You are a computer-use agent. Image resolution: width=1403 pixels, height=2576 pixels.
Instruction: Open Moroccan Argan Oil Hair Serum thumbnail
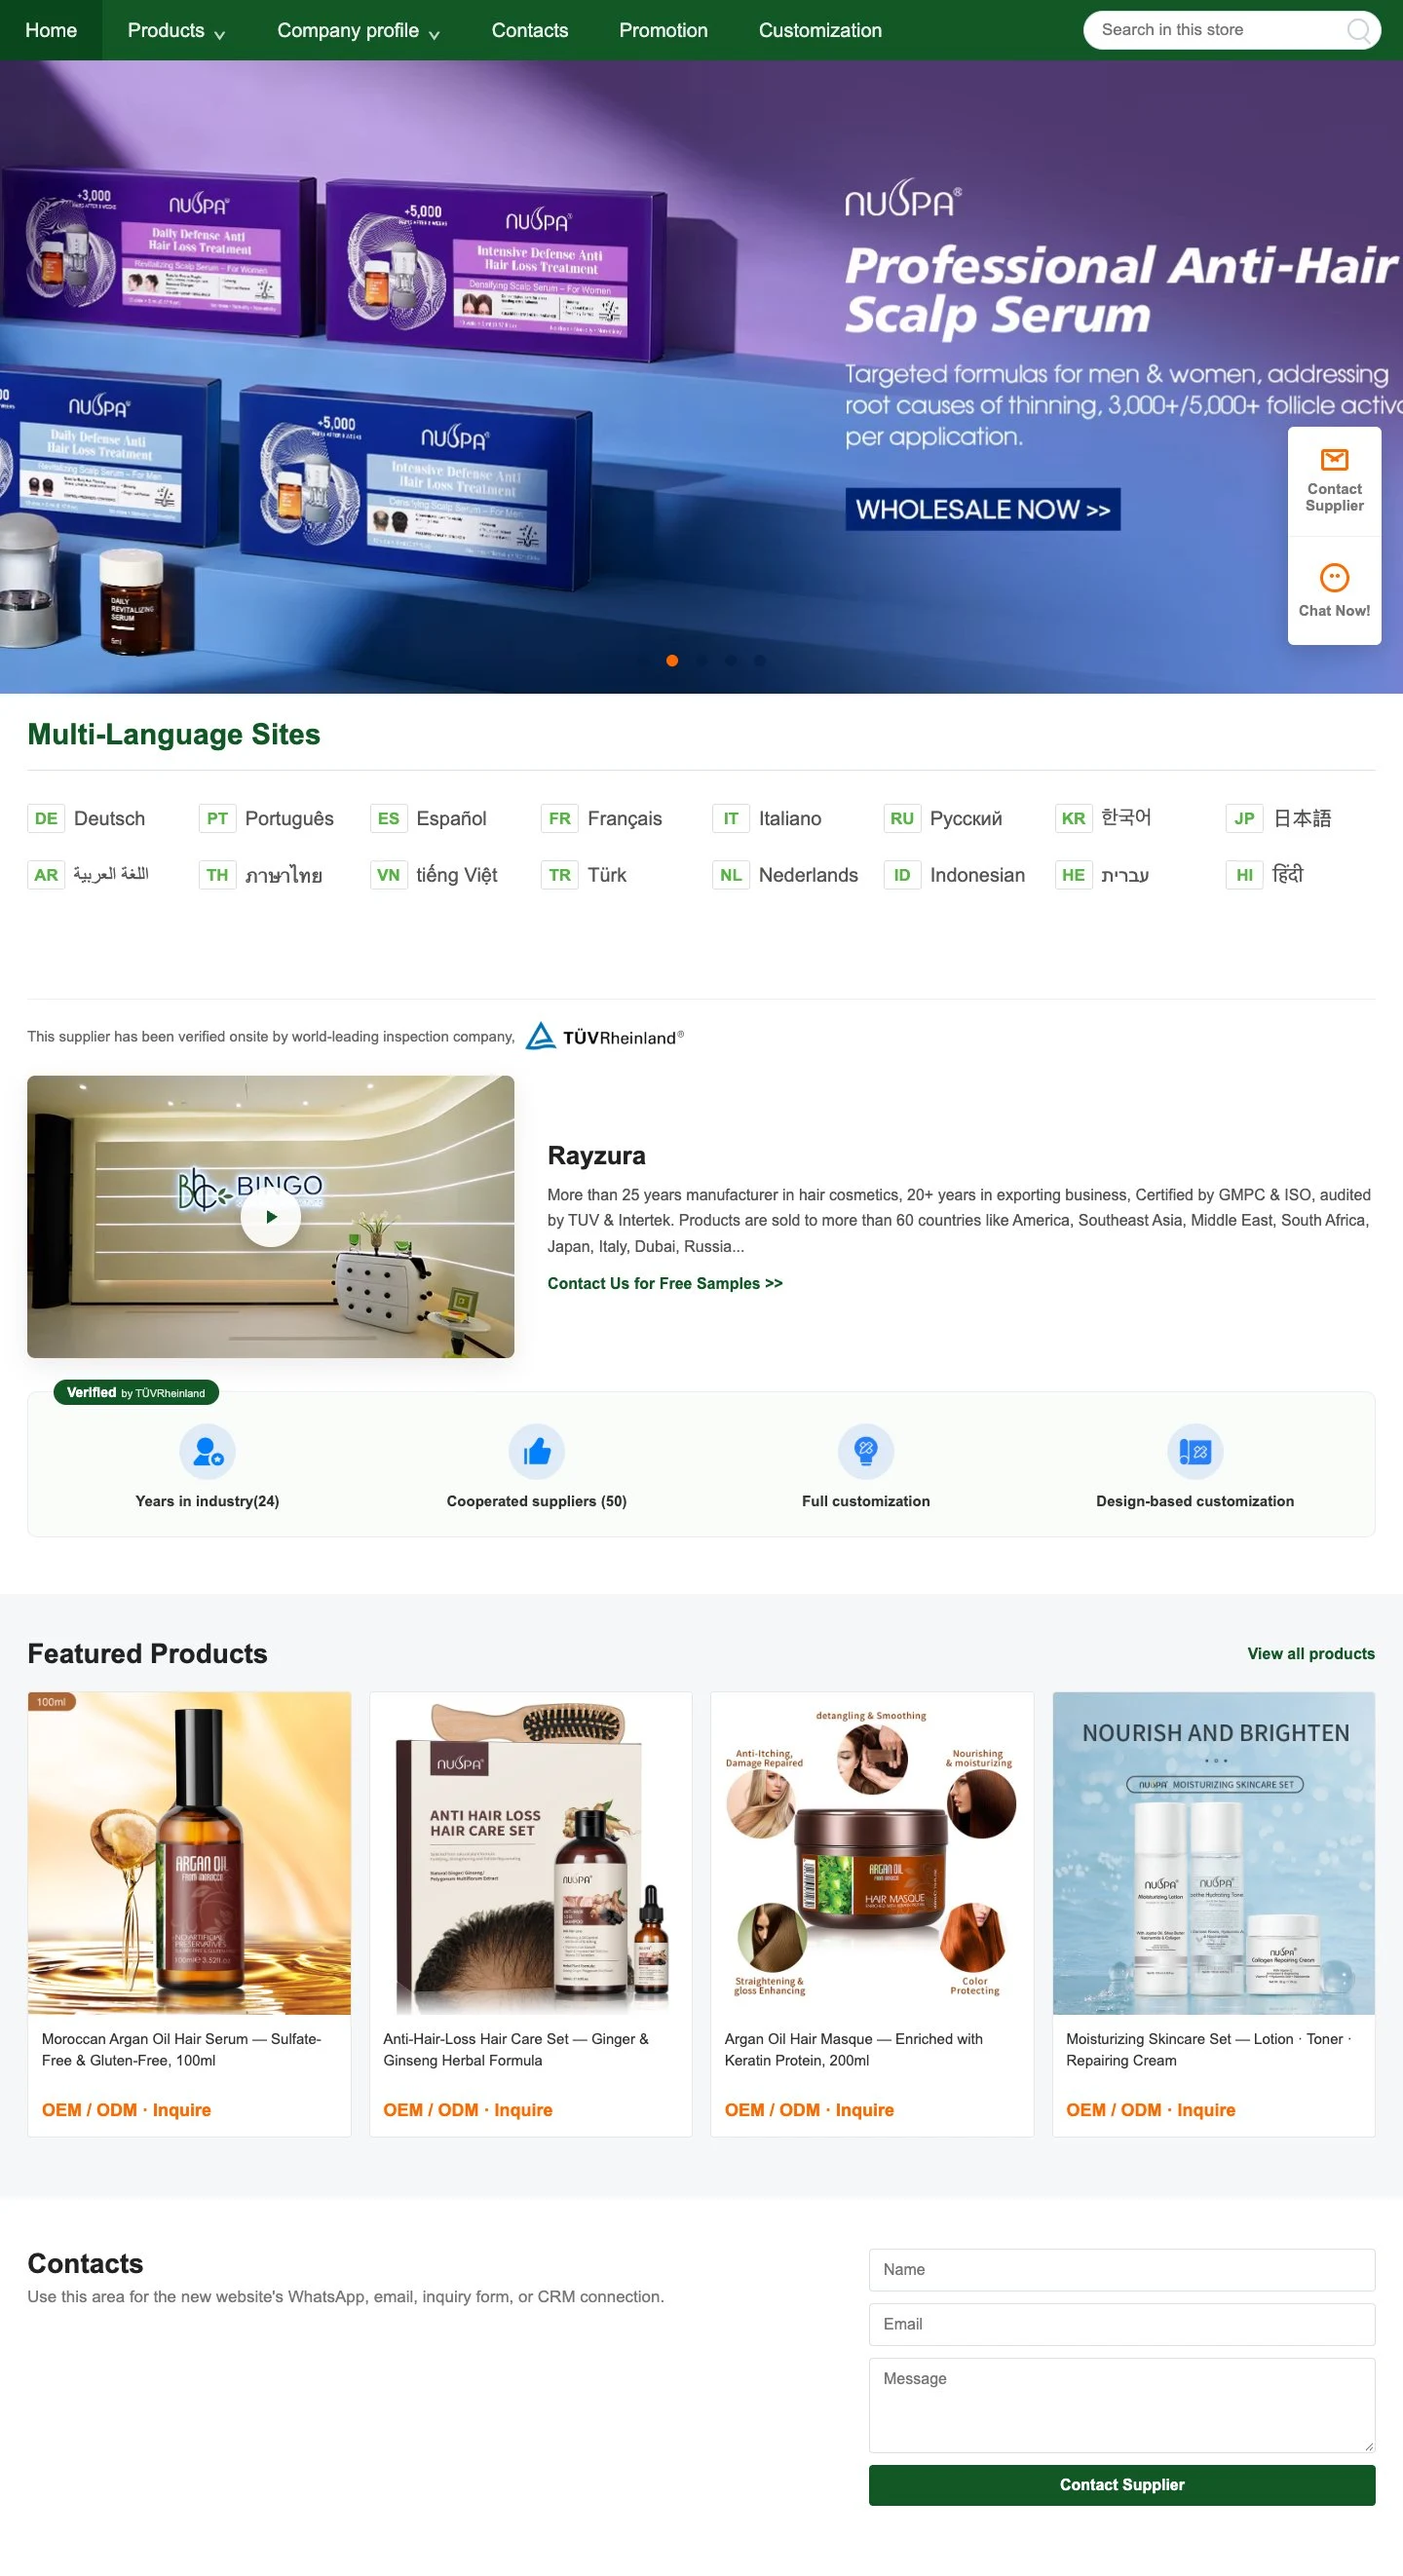[x=189, y=1852]
